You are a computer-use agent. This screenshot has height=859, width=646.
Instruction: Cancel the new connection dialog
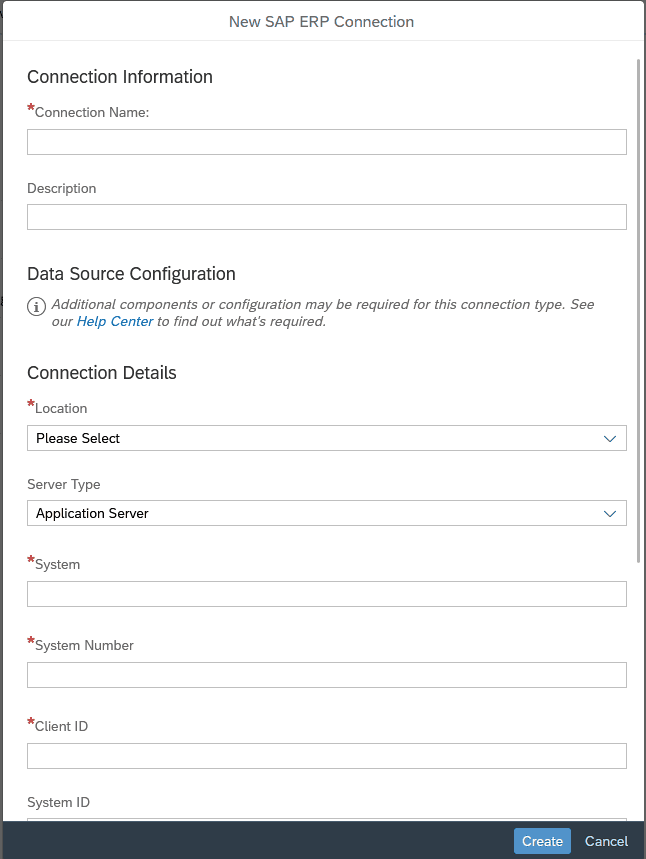click(x=606, y=841)
